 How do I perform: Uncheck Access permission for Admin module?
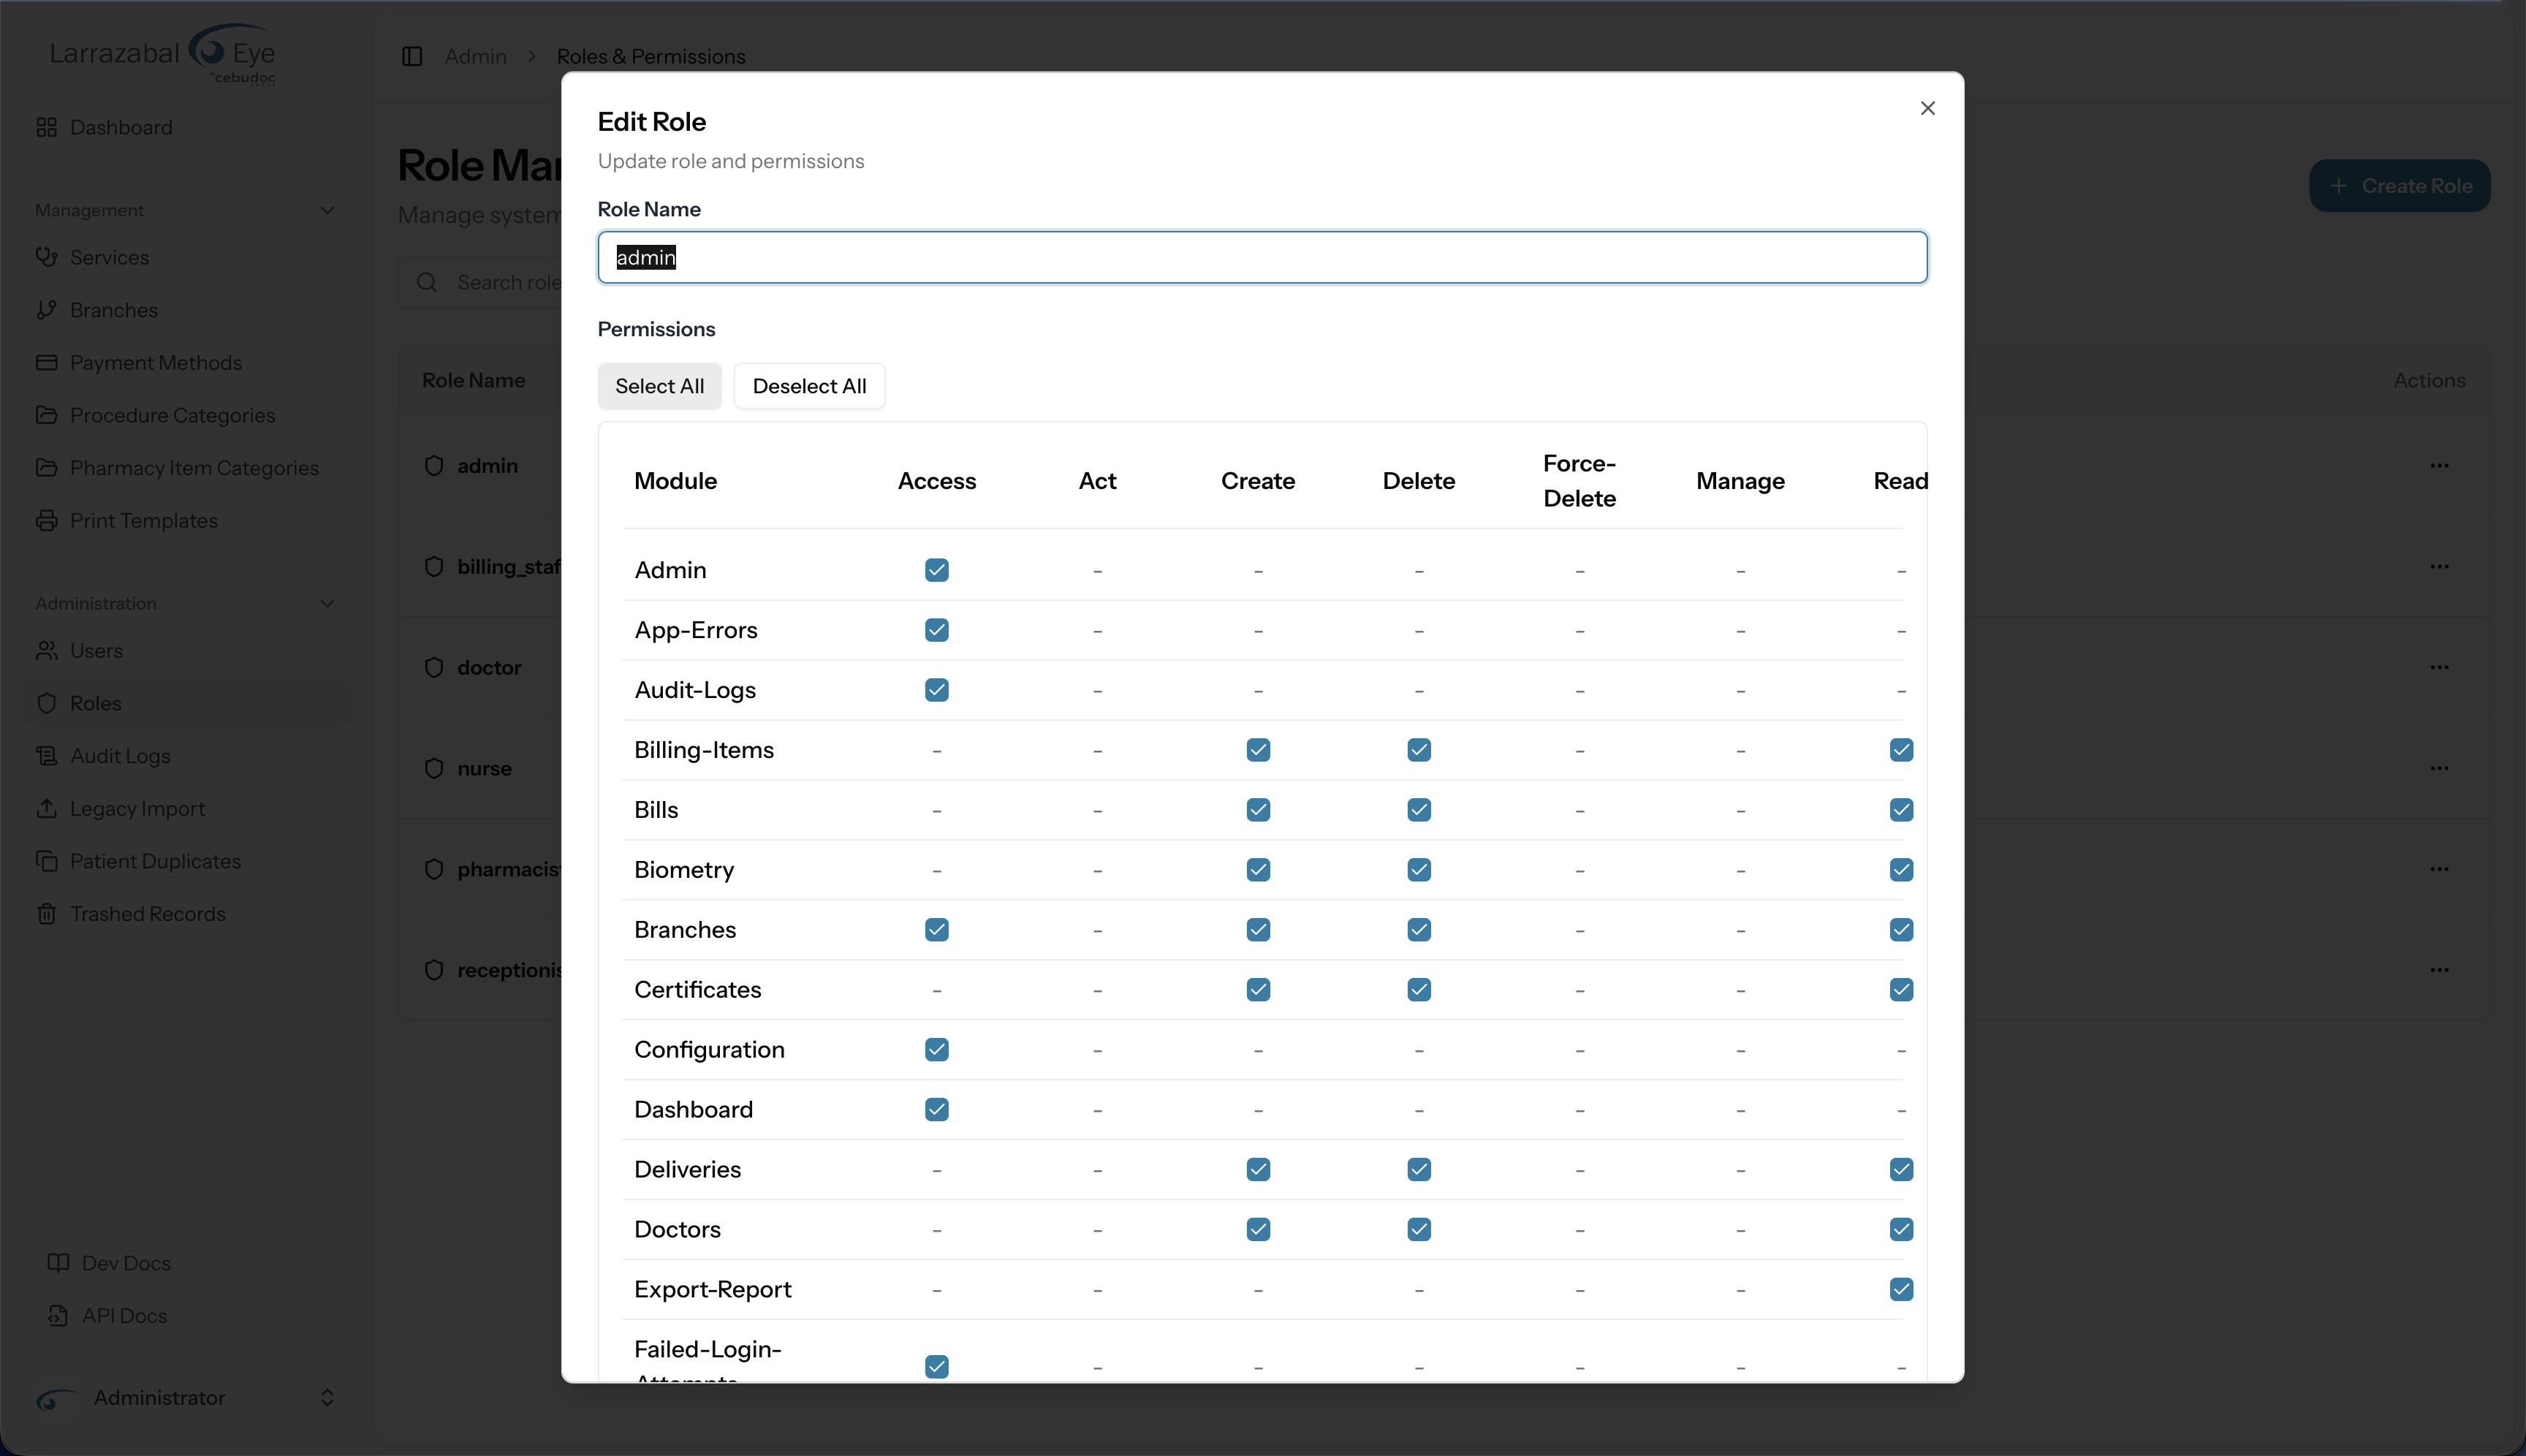937,570
